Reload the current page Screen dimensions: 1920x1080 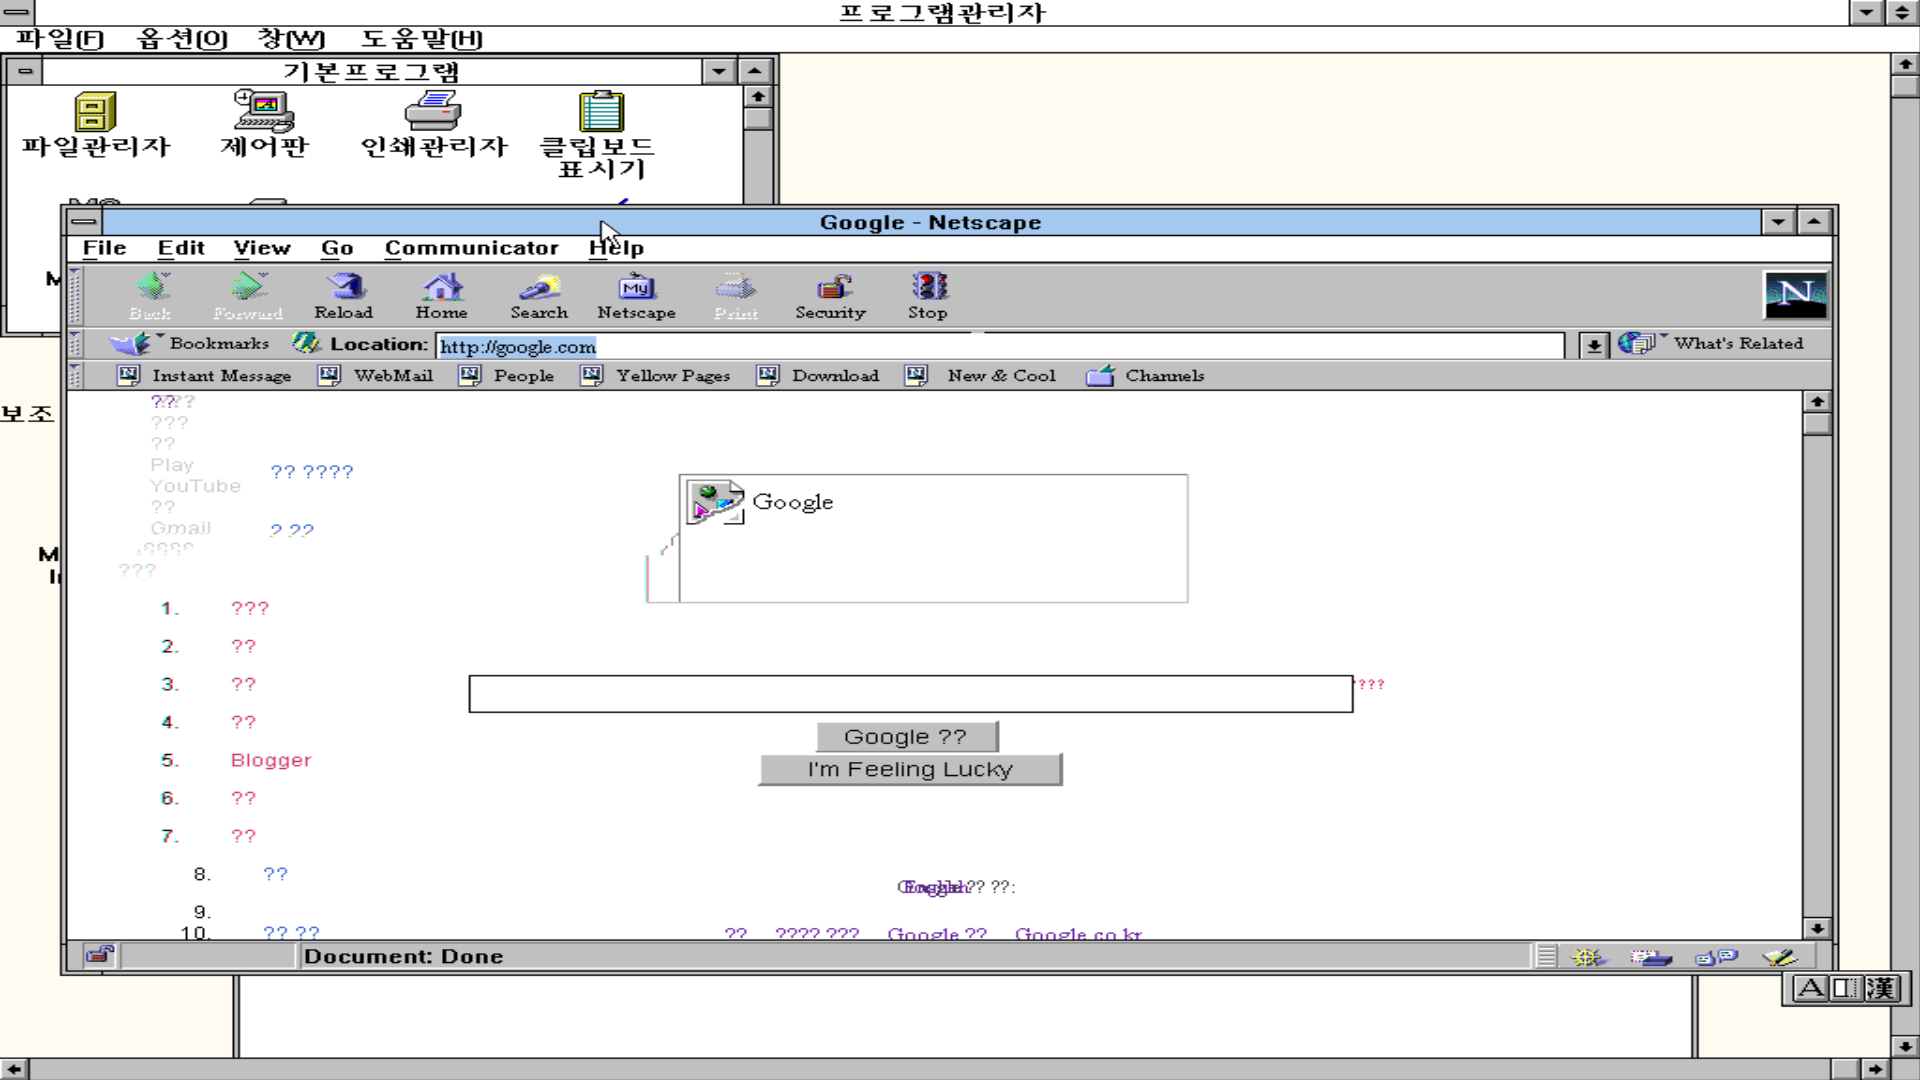(x=344, y=296)
